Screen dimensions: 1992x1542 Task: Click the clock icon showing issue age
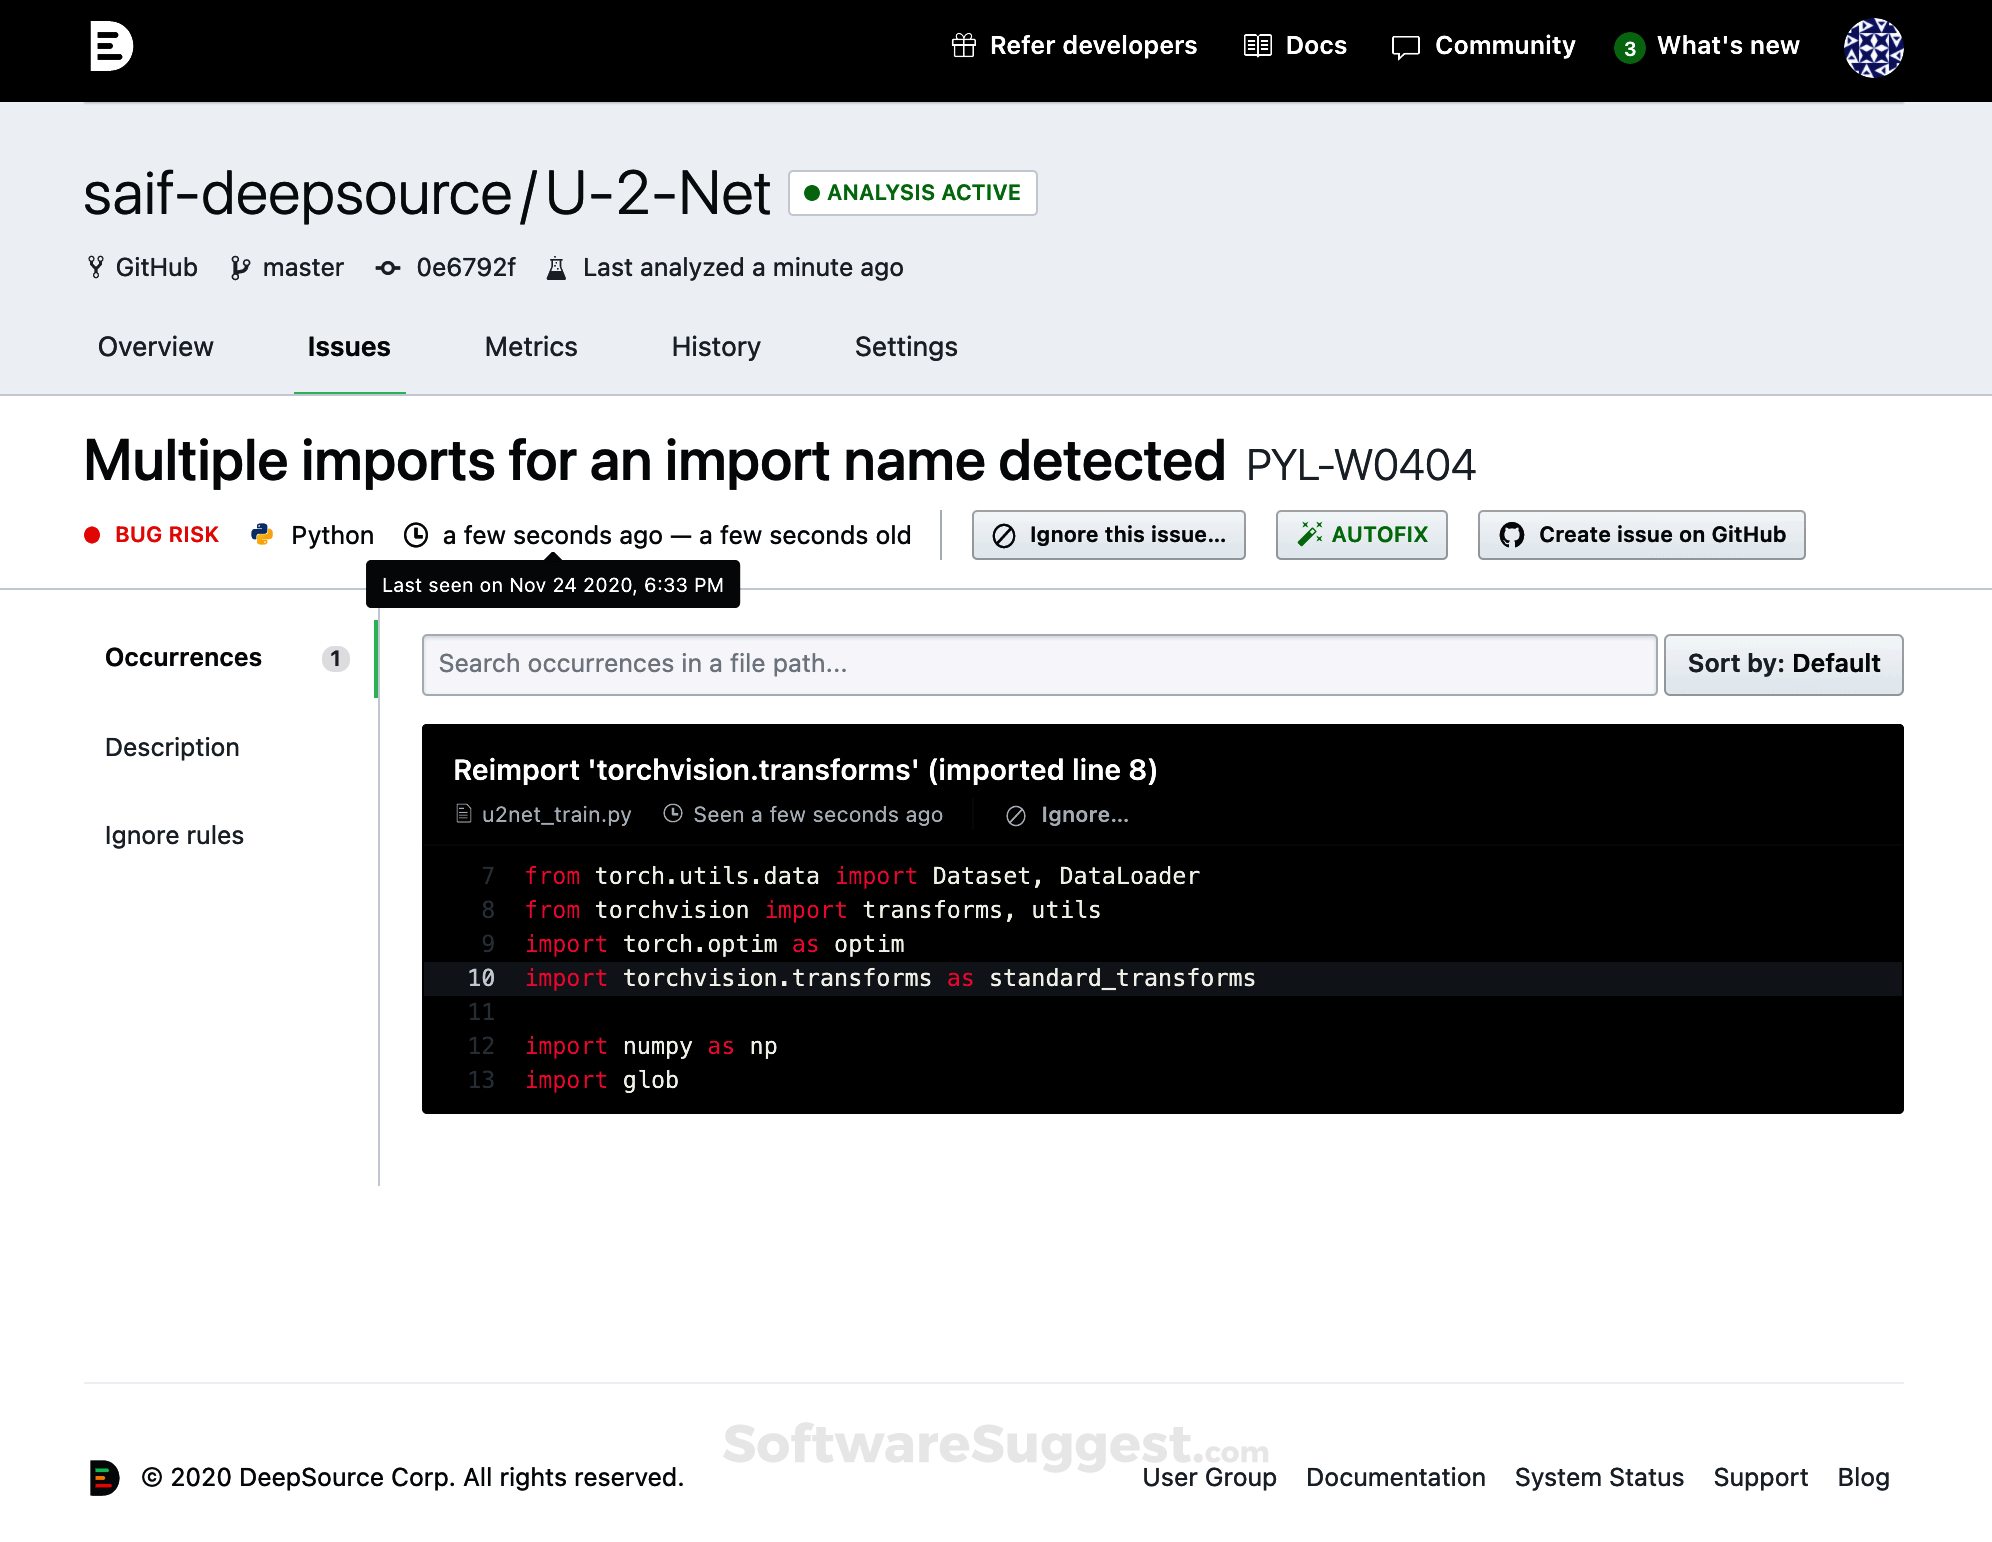(x=417, y=534)
